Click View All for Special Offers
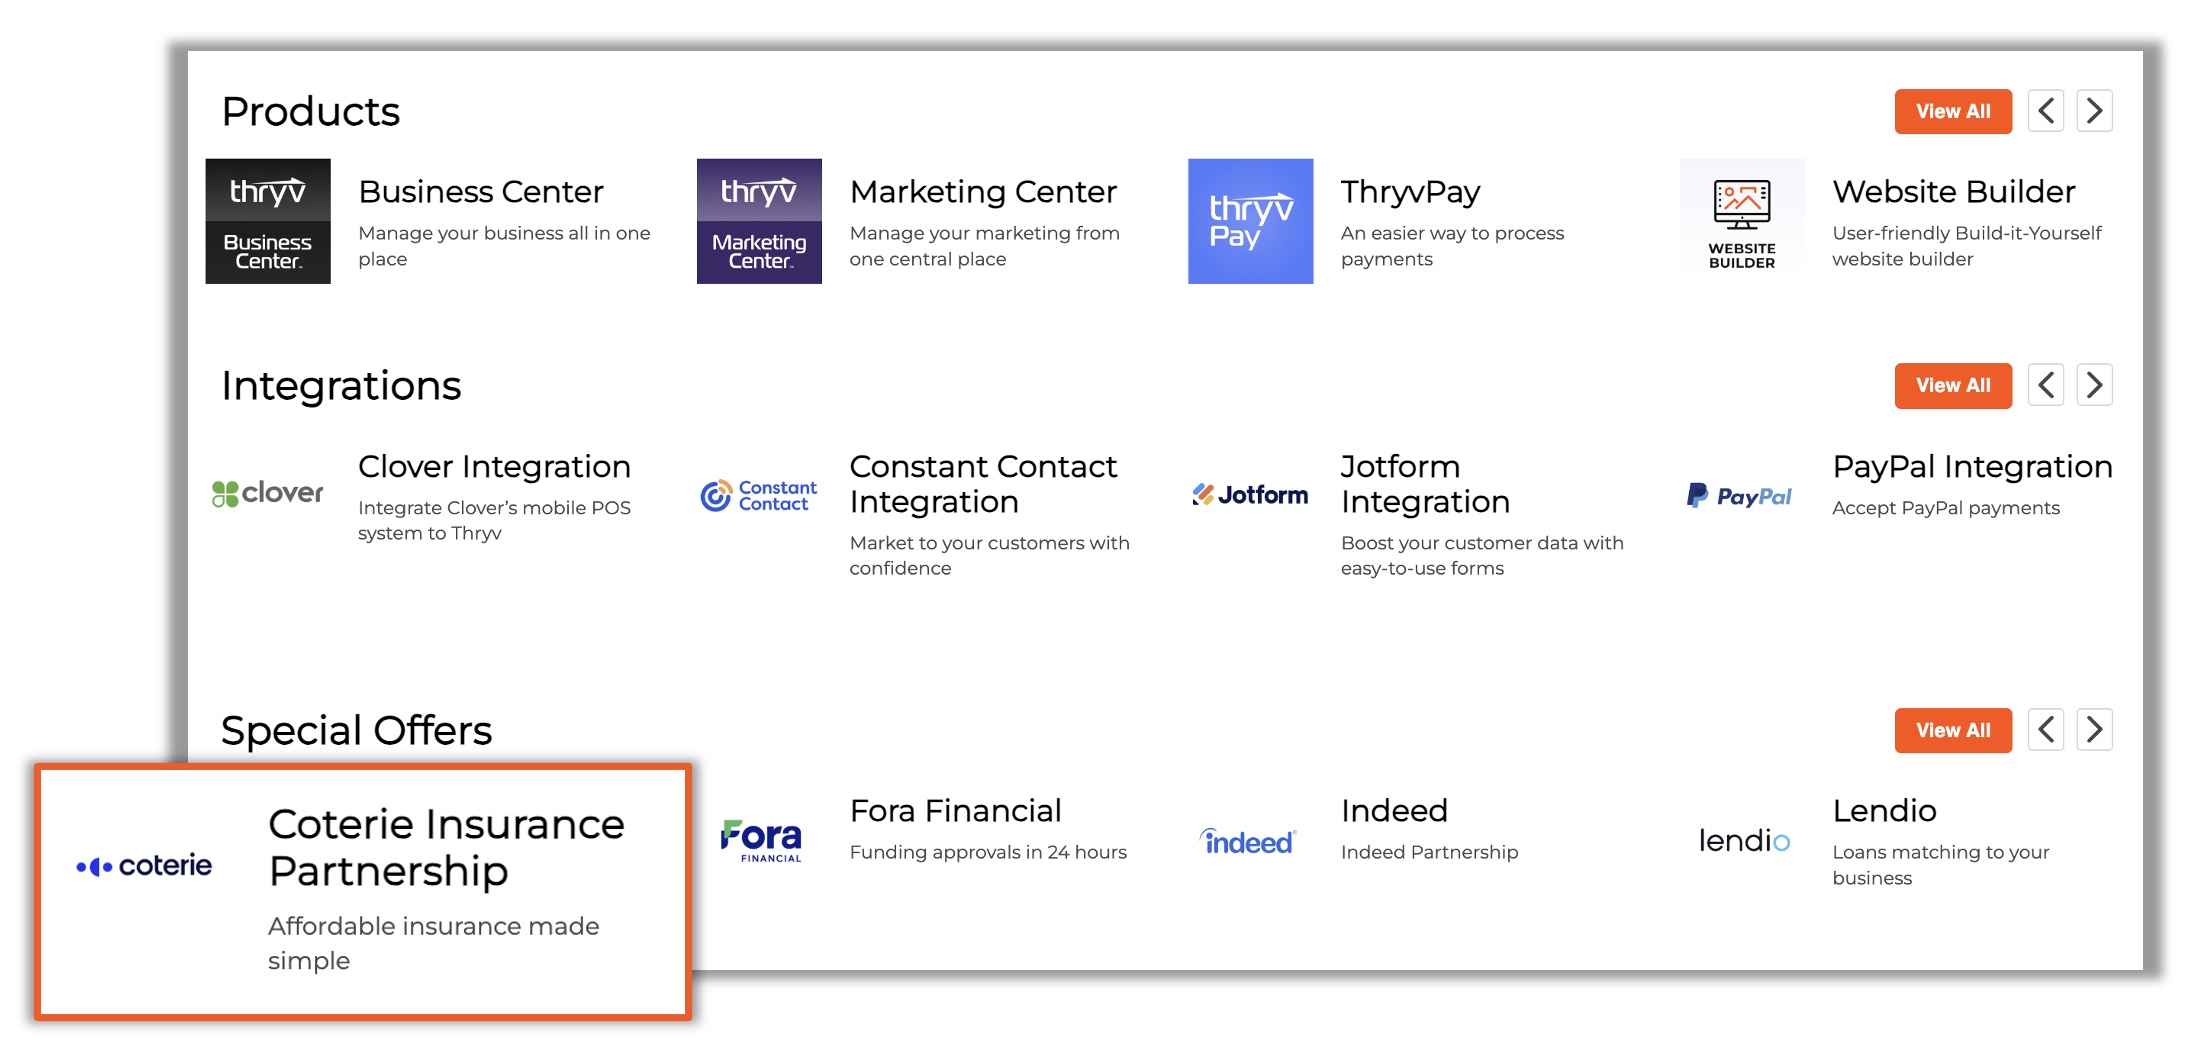 [x=1952, y=730]
